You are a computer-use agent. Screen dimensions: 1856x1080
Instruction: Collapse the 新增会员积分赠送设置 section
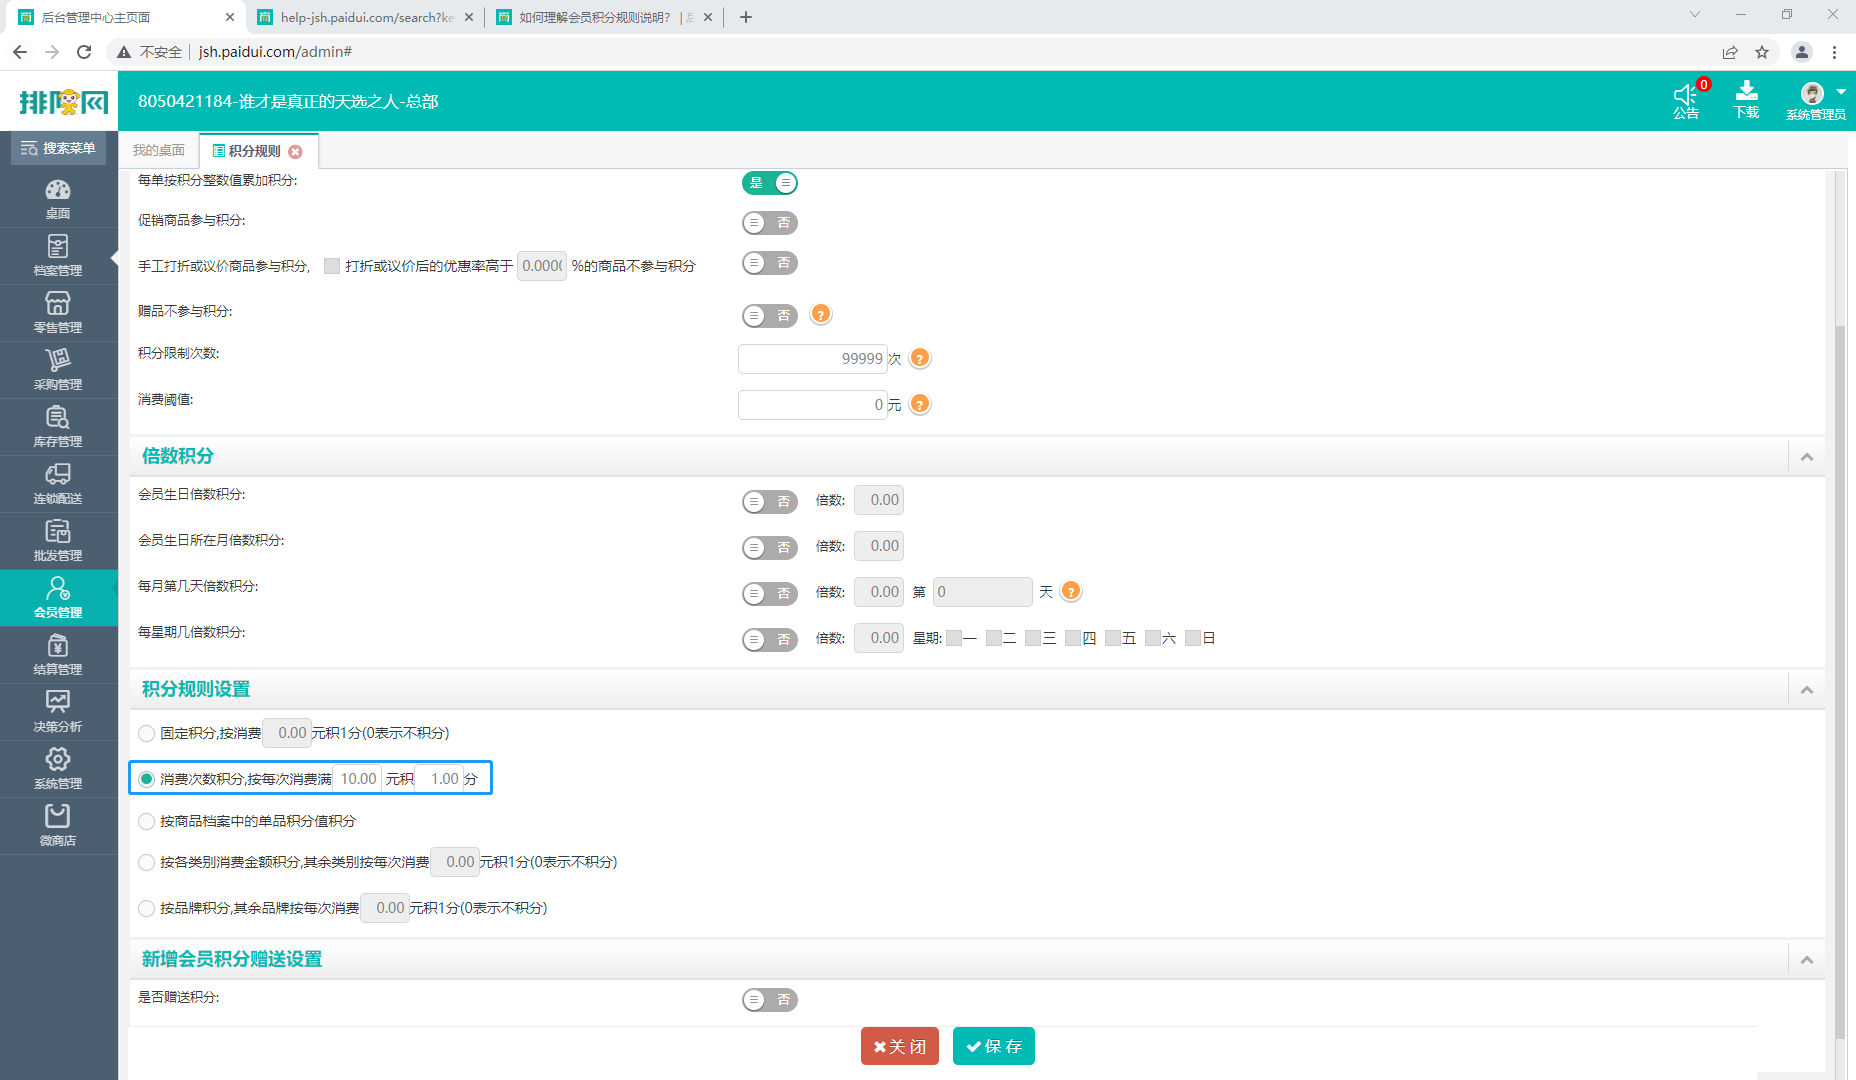1807,960
